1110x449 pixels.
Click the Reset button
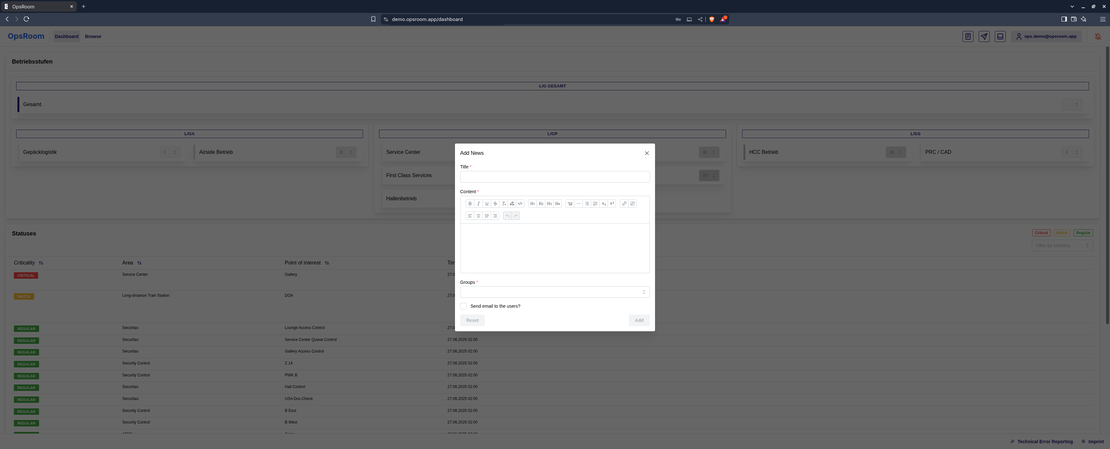point(472,320)
